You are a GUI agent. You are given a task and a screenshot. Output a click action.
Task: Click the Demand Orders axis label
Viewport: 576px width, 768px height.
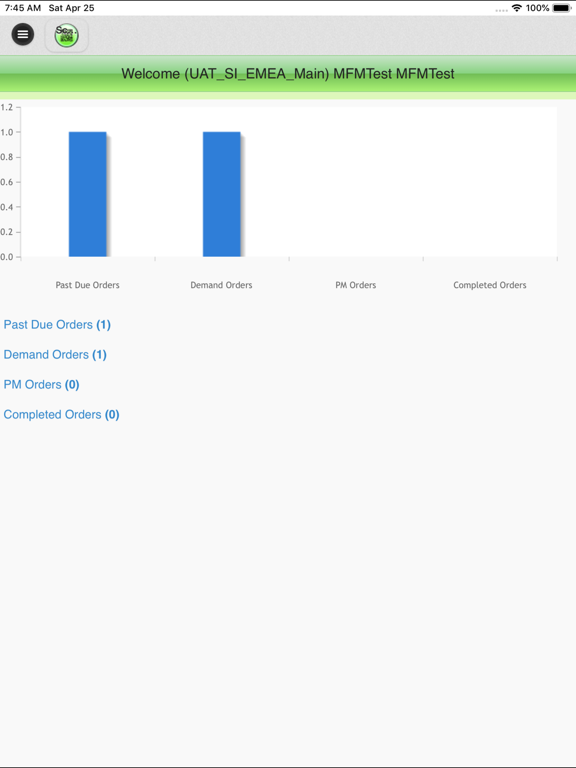tap(221, 285)
